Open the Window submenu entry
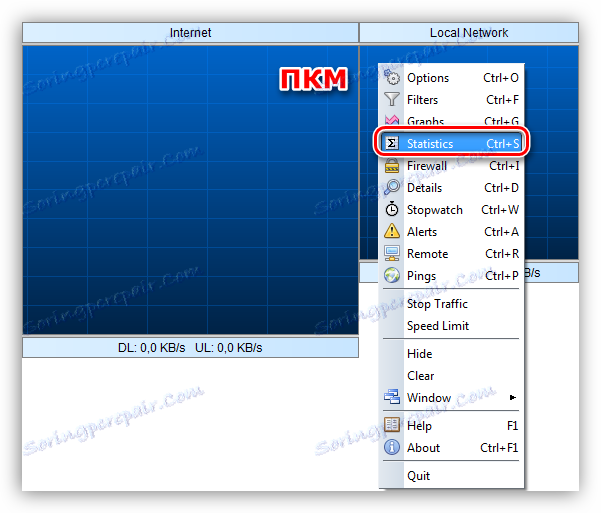The height and width of the screenshot is (513, 601). pyautogui.click(x=451, y=398)
